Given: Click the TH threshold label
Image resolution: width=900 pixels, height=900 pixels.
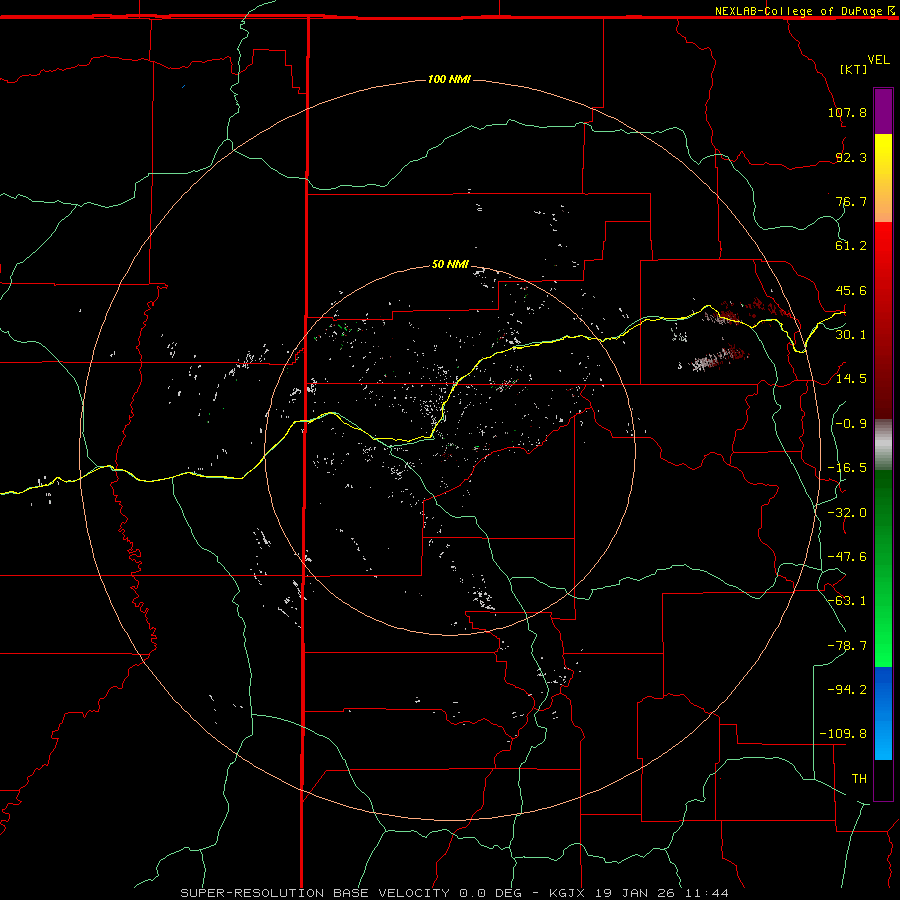Looking at the screenshot, I should pos(859,779).
